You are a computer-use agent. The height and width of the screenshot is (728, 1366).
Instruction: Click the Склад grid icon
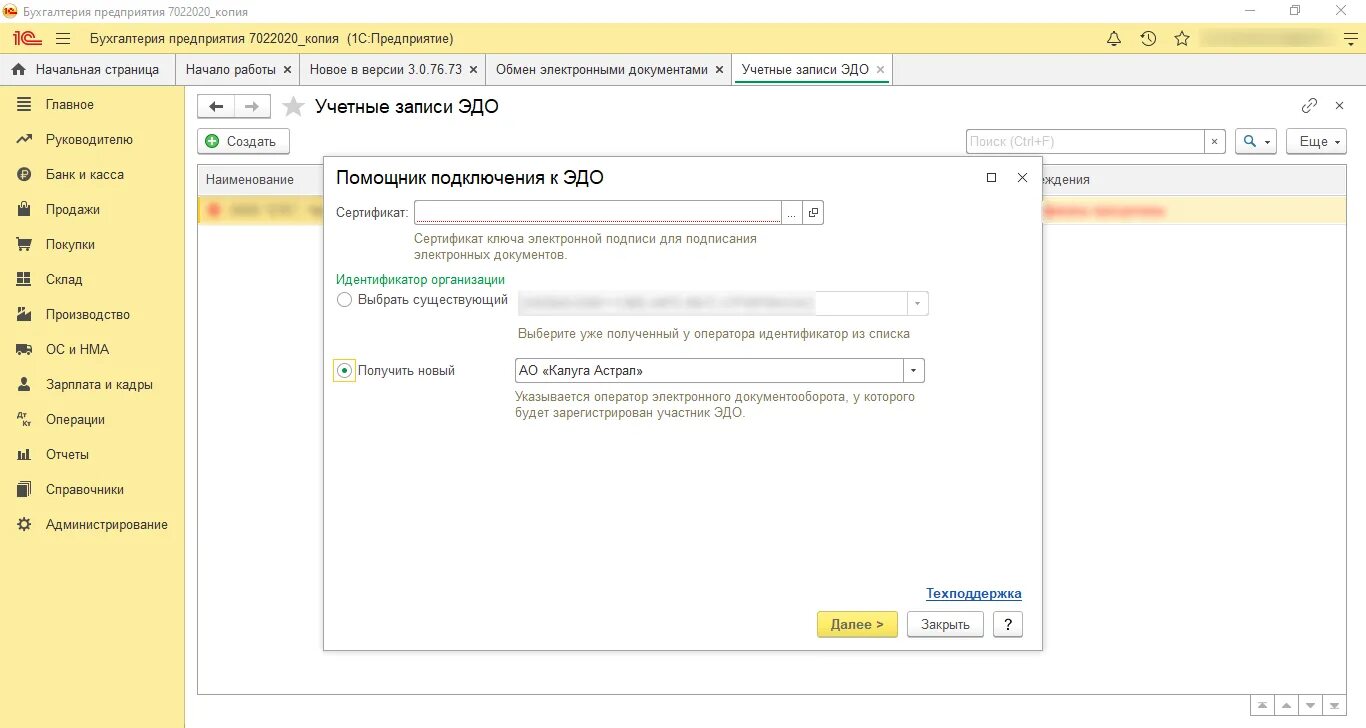click(x=25, y=280)
